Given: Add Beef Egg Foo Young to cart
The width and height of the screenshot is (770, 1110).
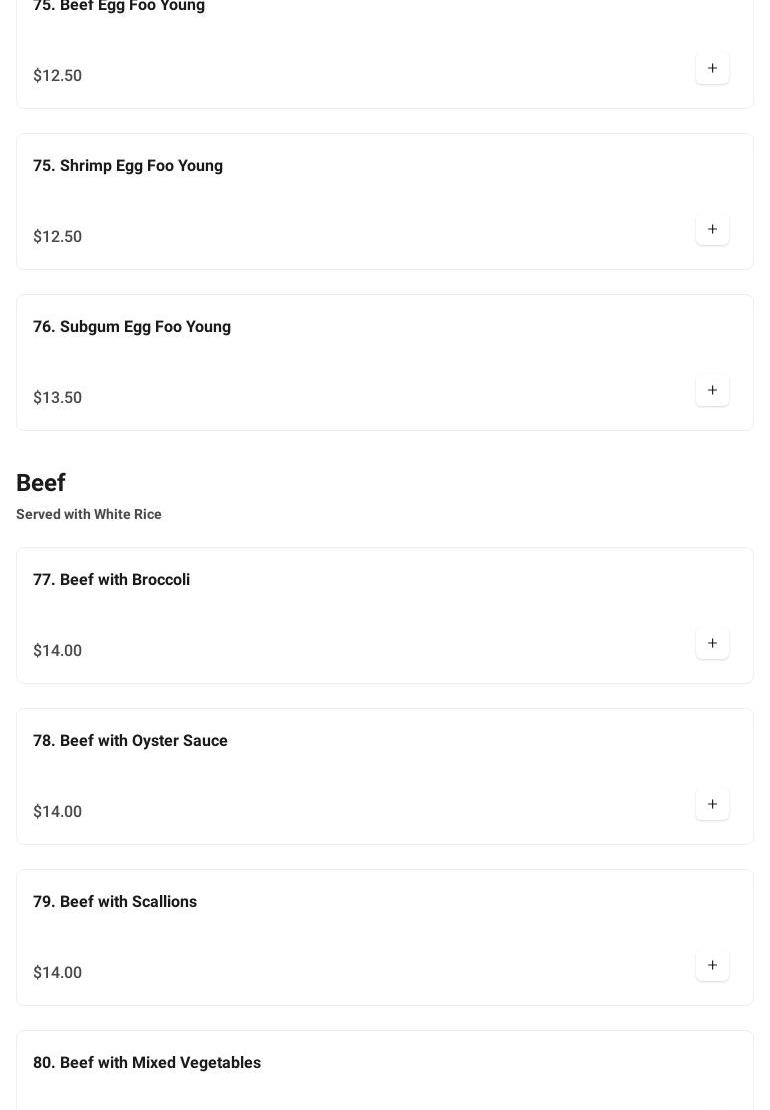Looking at the screenshot, I should (x=712, y=68).
